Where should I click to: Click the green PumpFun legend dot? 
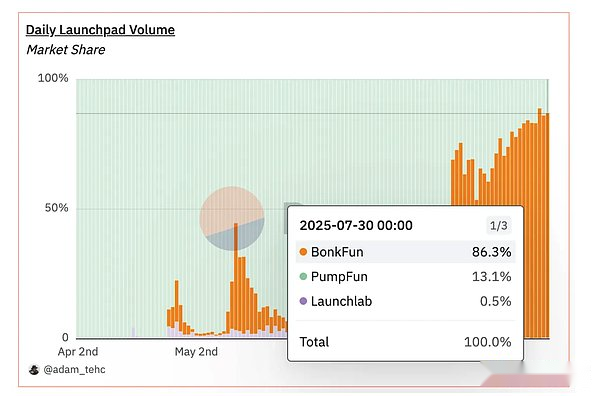303,276
